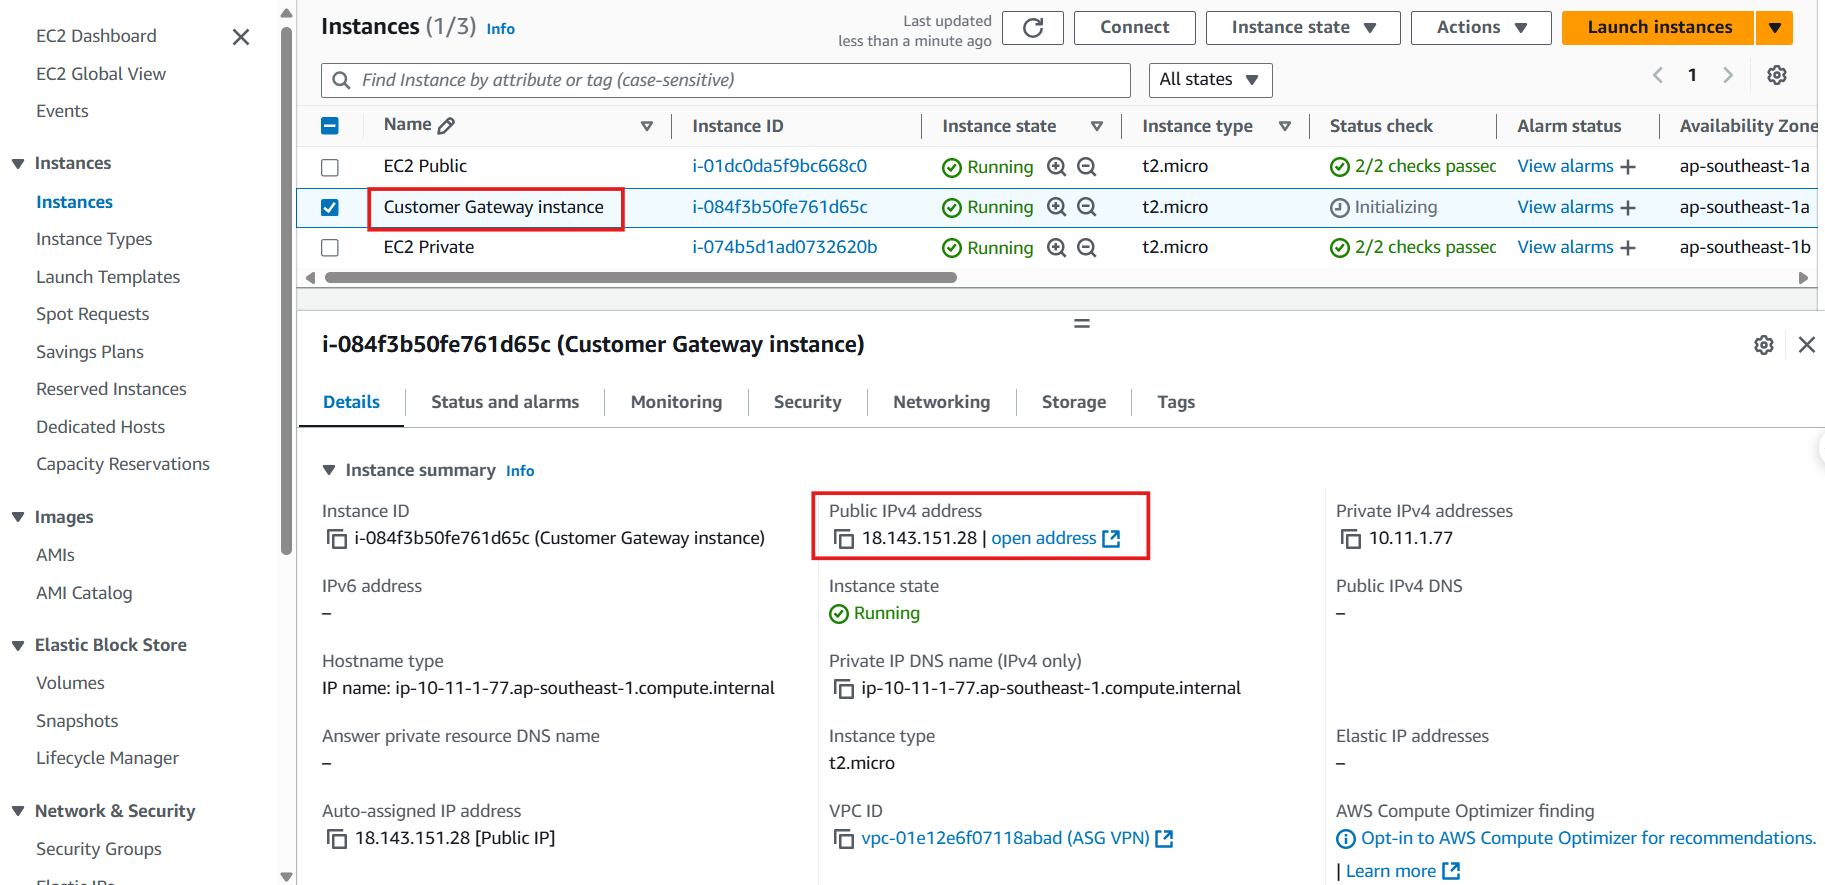The image size is (1825, 885).
Task: Select the EC2 Public instance checkbox
Action: click(x=330, y=167)
